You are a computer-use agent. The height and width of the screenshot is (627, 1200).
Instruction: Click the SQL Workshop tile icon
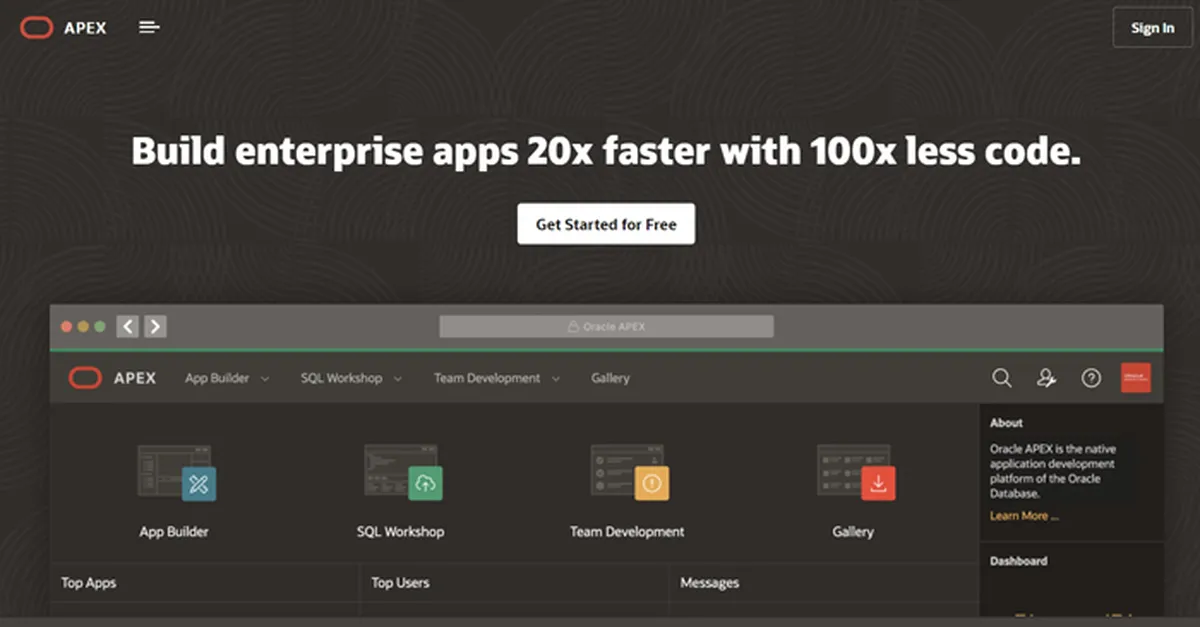403,473
